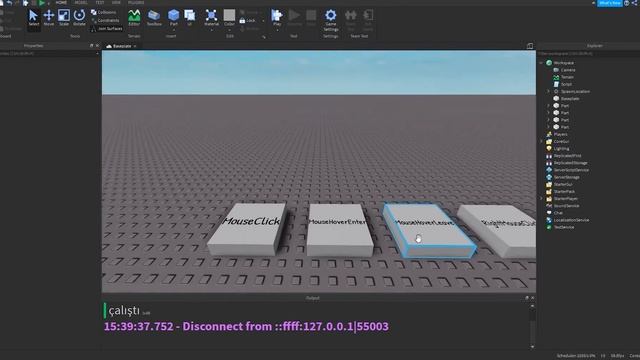
Task: Open the dropdown arrow under Color
Action: 229,29
